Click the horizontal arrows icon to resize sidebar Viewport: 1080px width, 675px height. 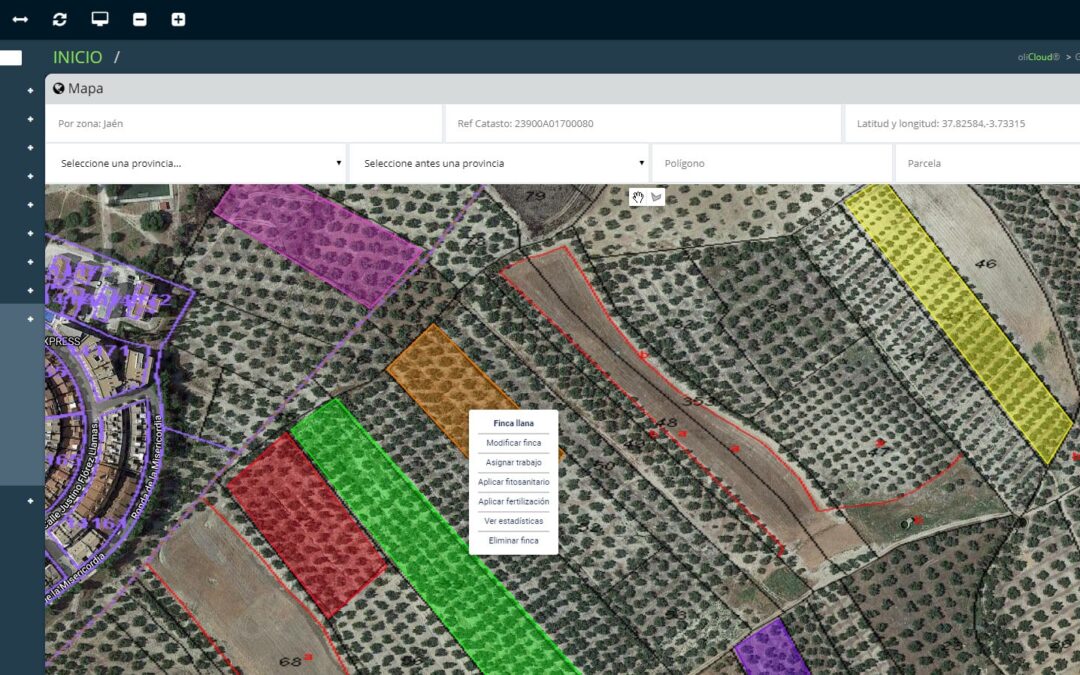point(20,19)
